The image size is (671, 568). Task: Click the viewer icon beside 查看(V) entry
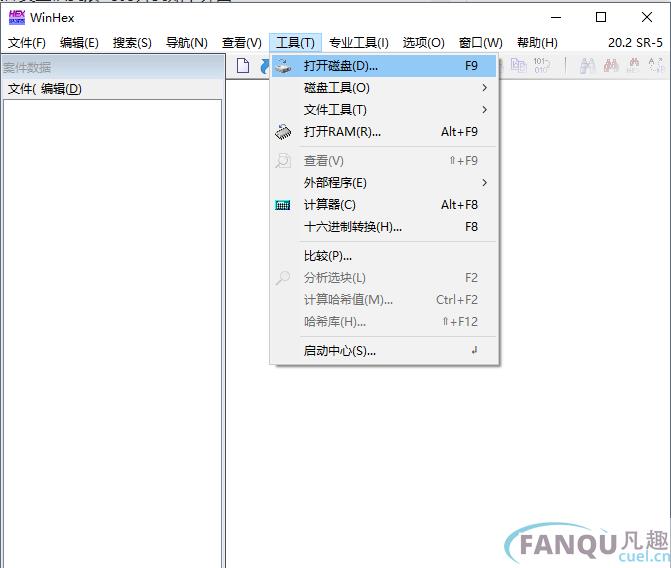(283, 161)
